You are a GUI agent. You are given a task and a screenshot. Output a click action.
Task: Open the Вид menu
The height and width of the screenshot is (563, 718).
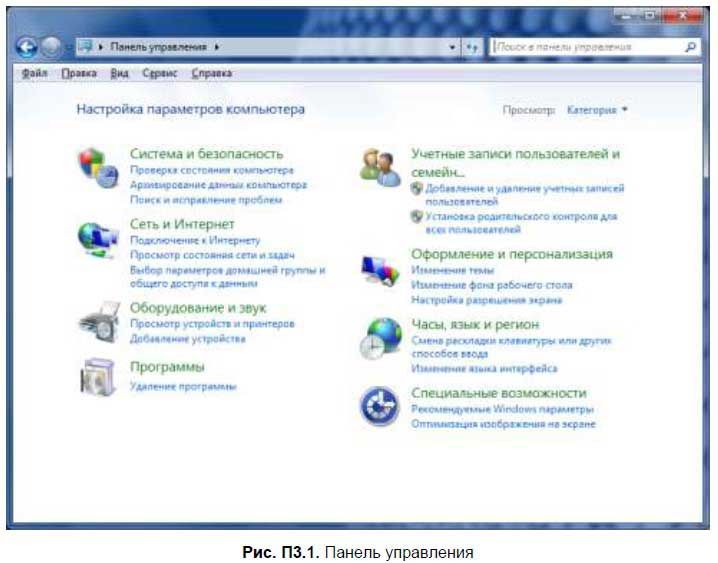120,73
